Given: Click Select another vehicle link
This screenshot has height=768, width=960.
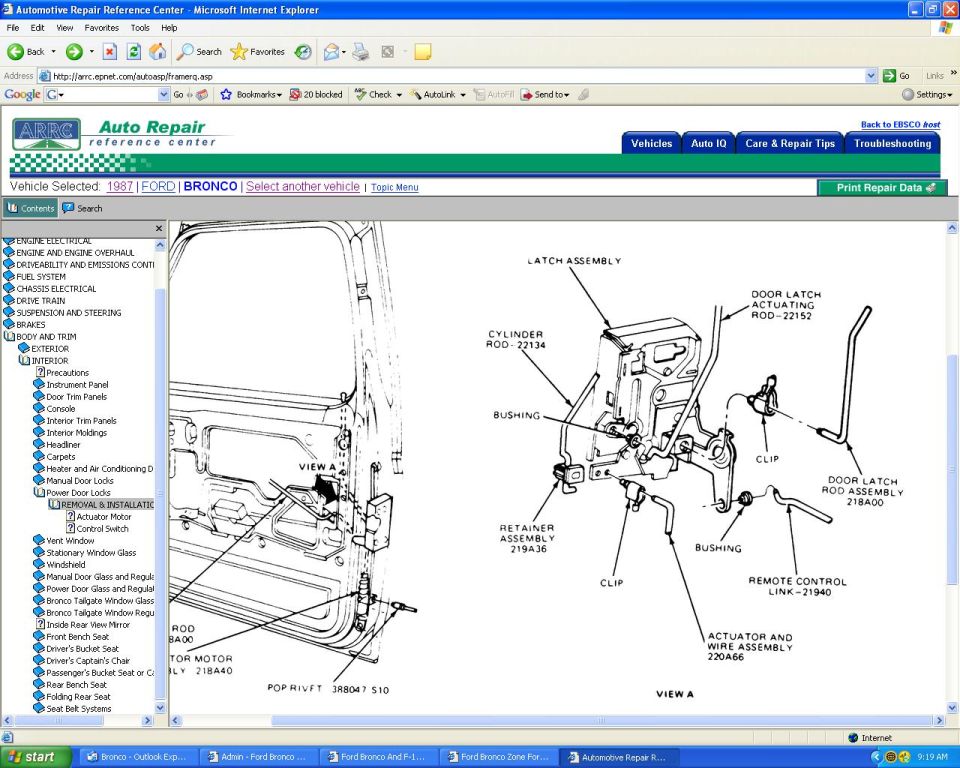Looking at the screenshot, I should point(302,187).
